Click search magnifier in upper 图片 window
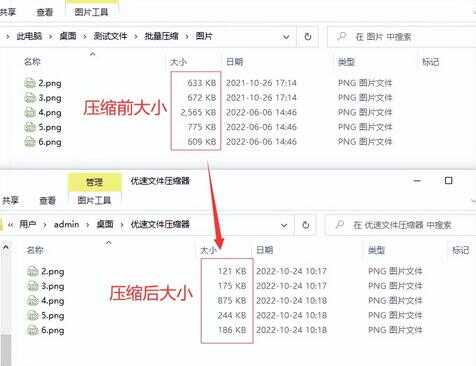The width and height of the screenshot is (476, 366). pyautogui.click(x=342, y=36)
